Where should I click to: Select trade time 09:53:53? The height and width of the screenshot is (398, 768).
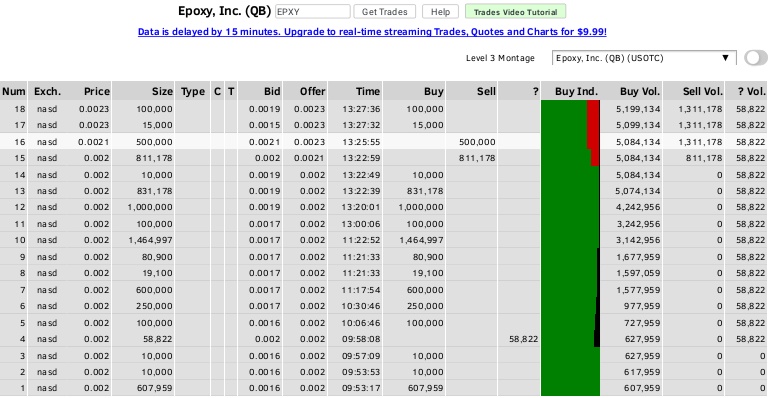pos(361,372)
